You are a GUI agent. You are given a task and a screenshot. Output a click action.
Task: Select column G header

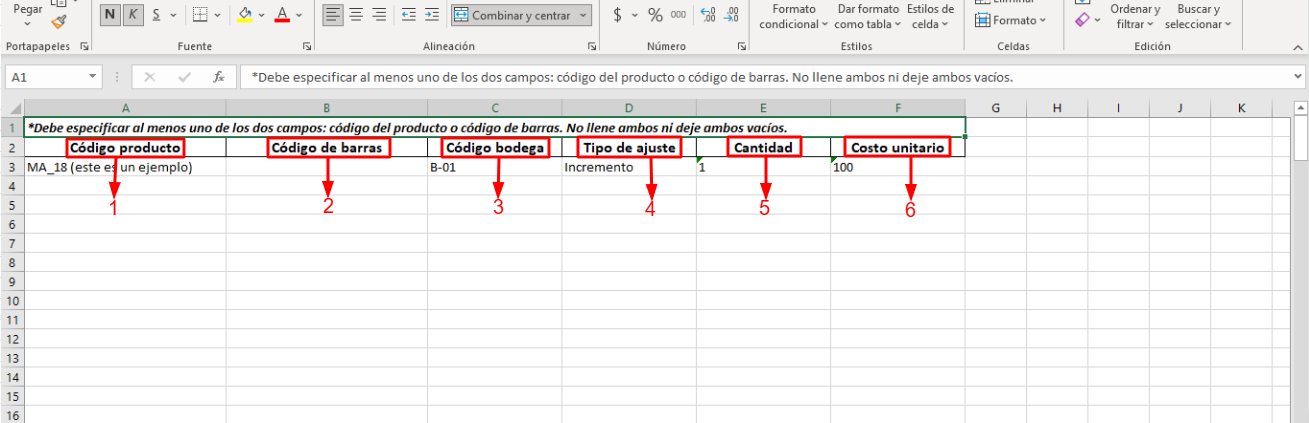coord(996,108)
